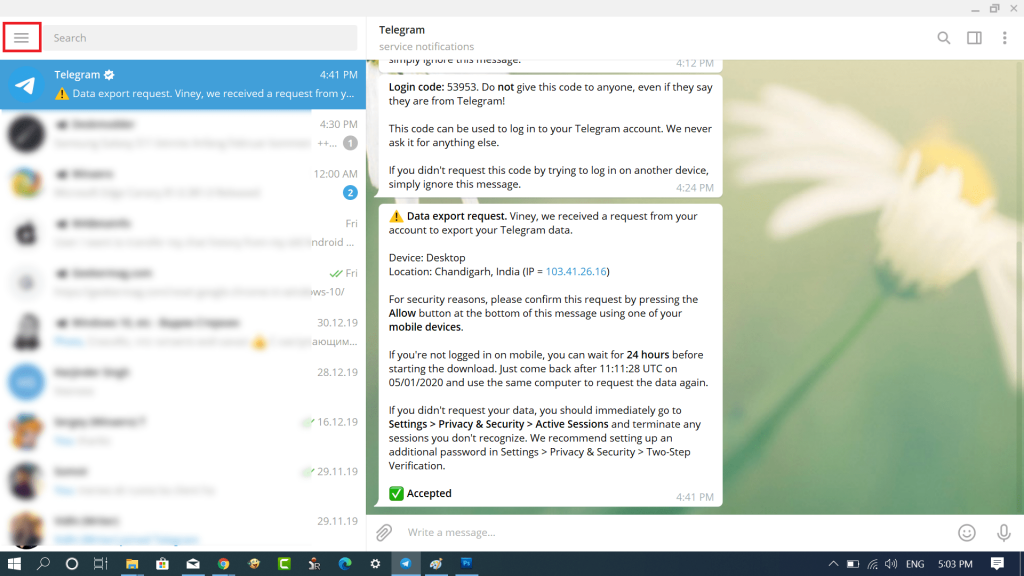
Task: Open the chat dated 30.12.19
Action: click(x=183, y=332)
